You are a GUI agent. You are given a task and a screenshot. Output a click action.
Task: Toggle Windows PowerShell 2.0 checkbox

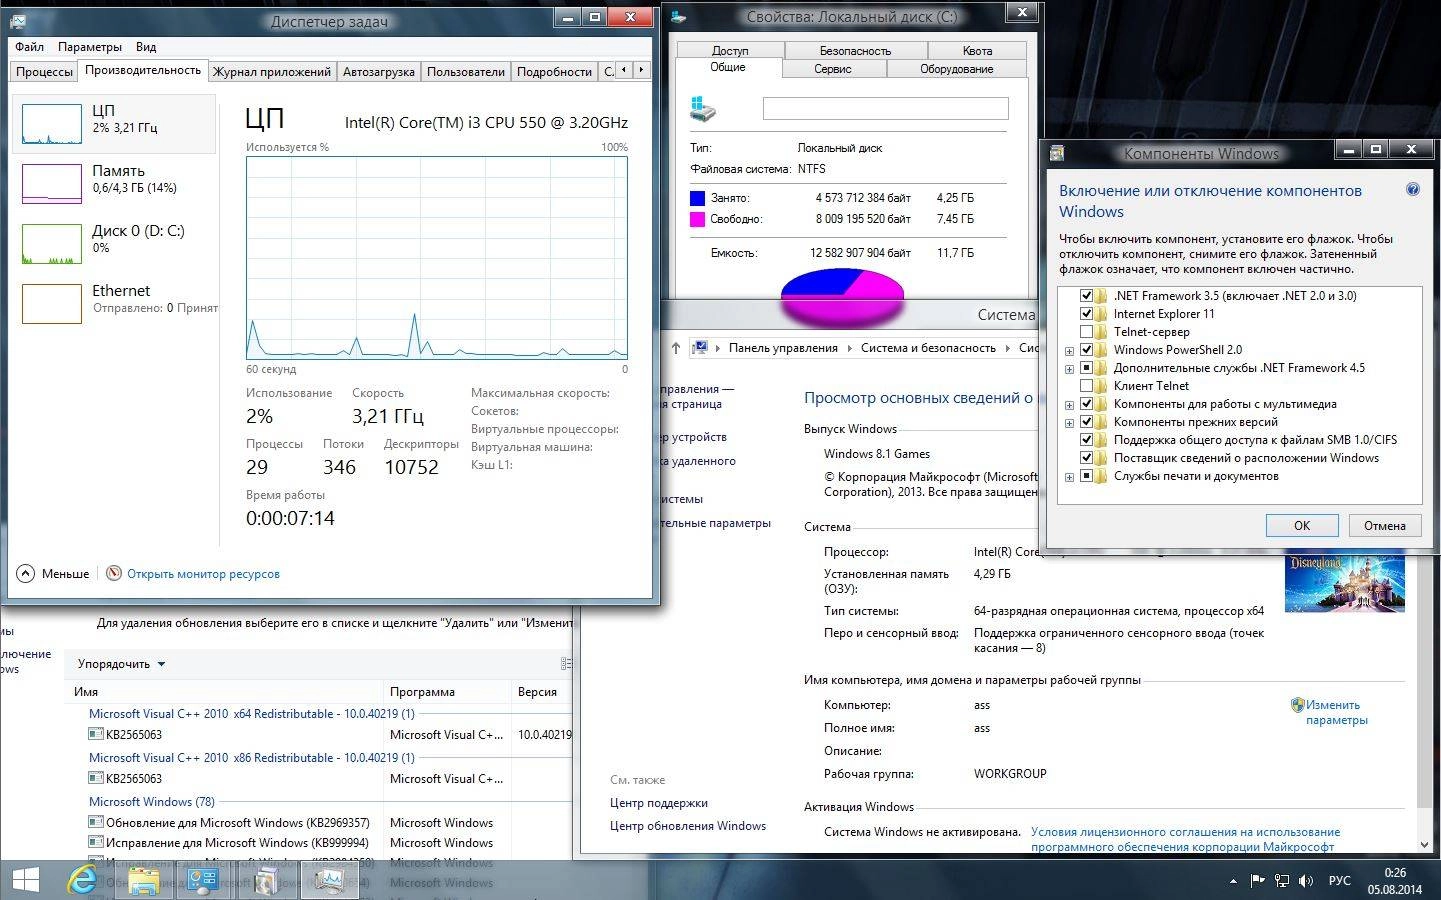[1086, 350]
